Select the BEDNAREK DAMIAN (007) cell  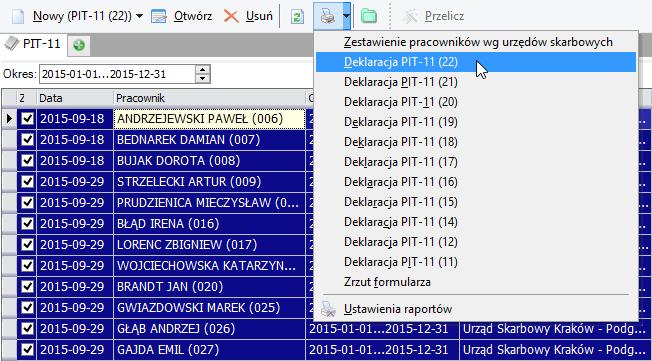[x=209, y=140]
